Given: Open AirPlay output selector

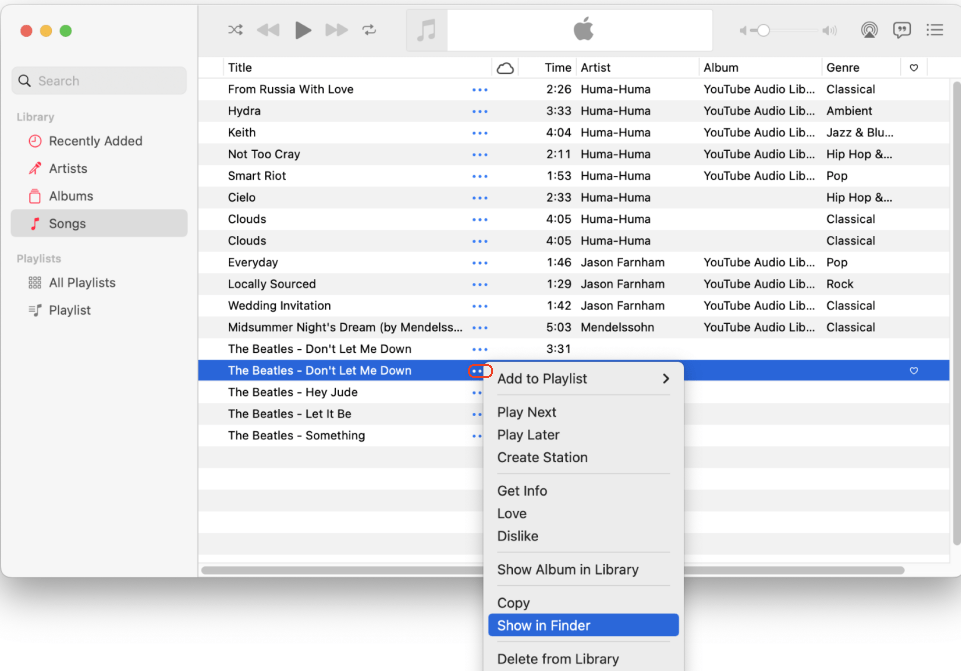Looking at the screenshot, I should [x=869, y=30].
